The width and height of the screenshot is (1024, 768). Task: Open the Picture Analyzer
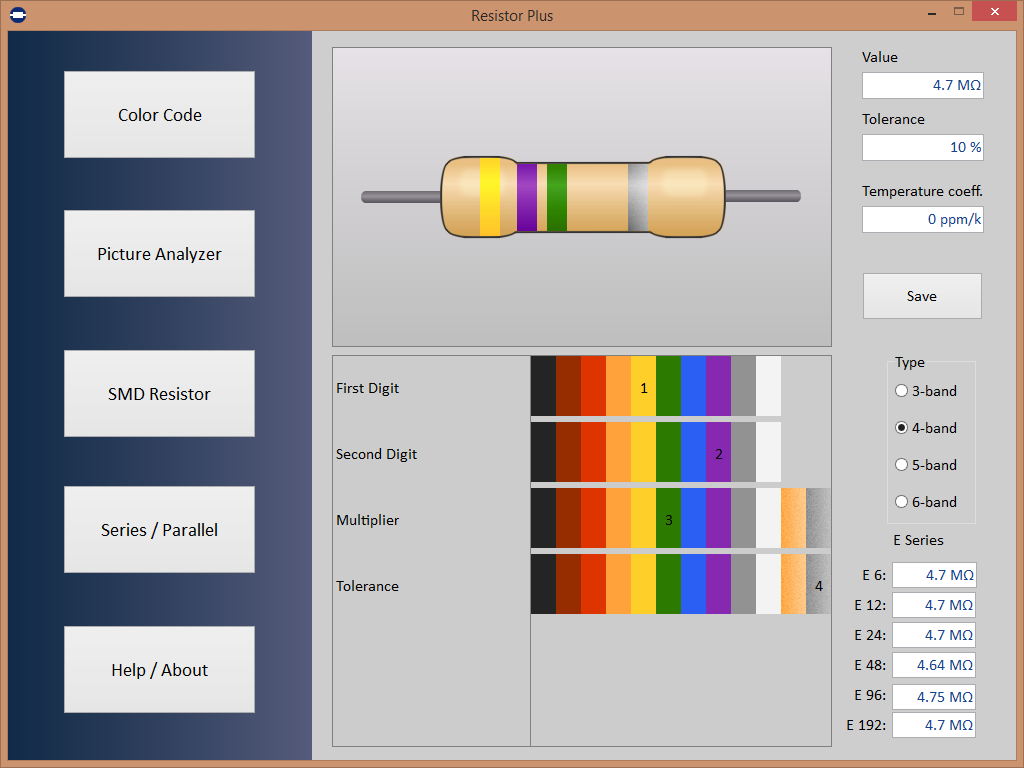click(x=159, y=253)
